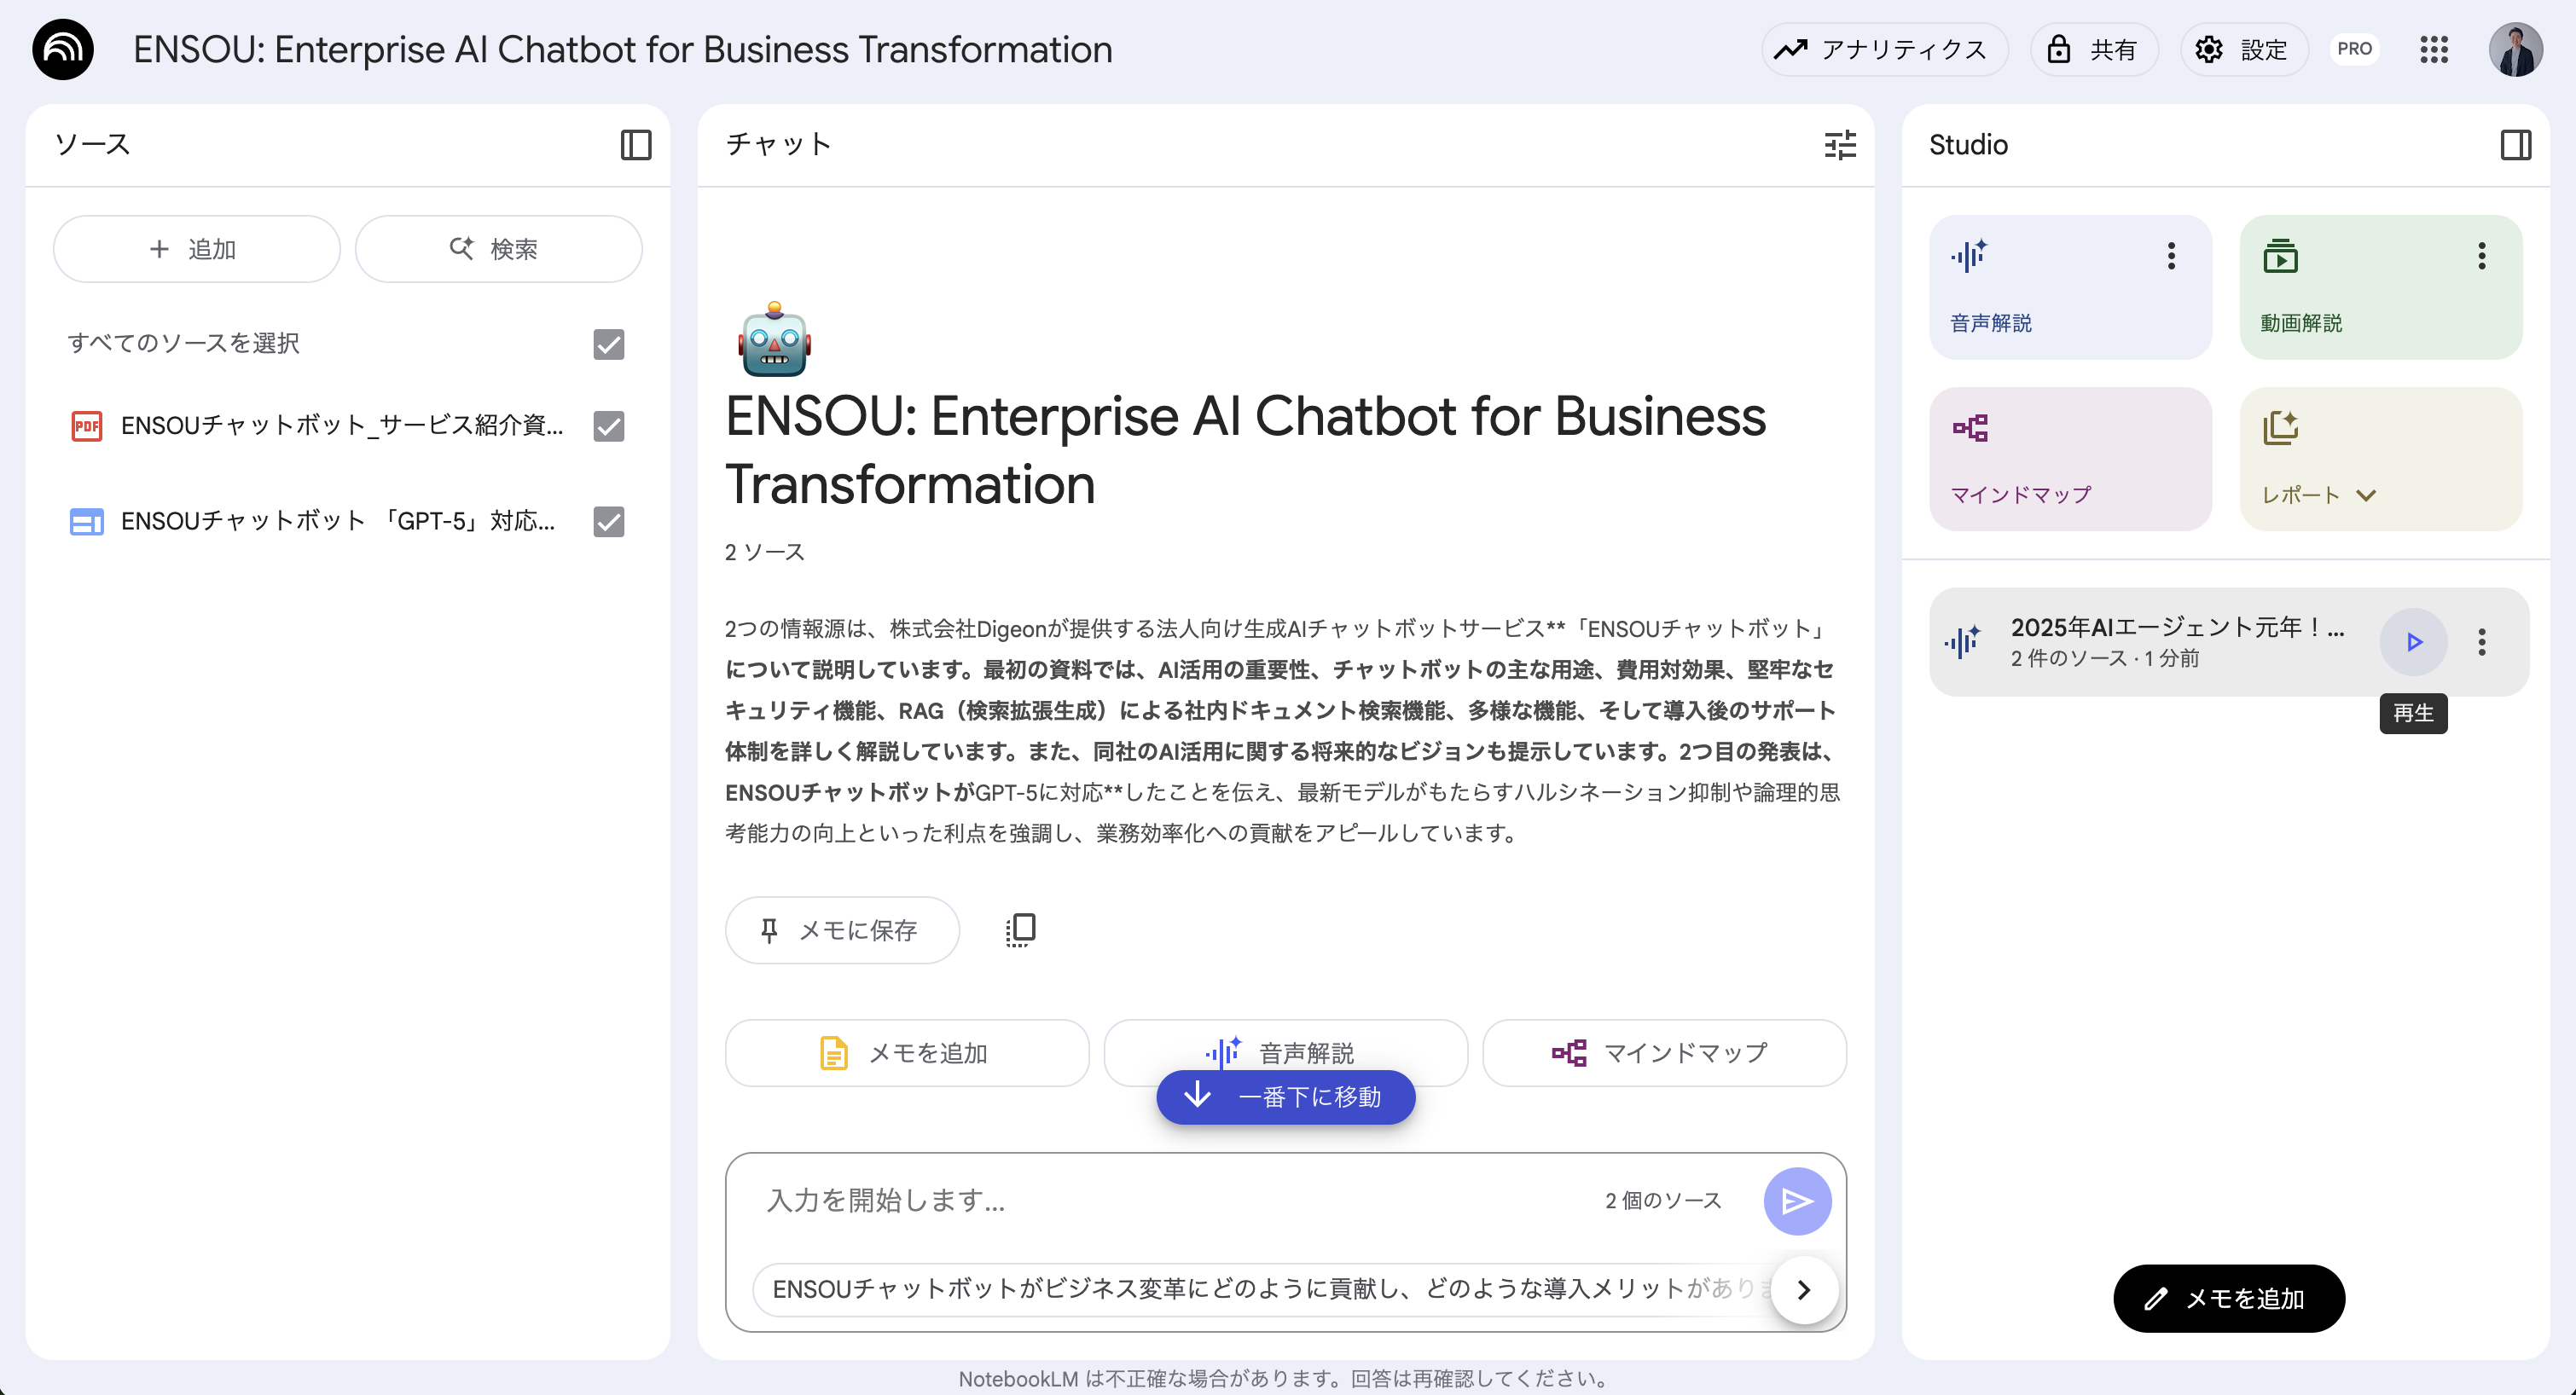Toggle the すべてのソースを選択 checkbox
The image size is (2576, 1395).
609,344
